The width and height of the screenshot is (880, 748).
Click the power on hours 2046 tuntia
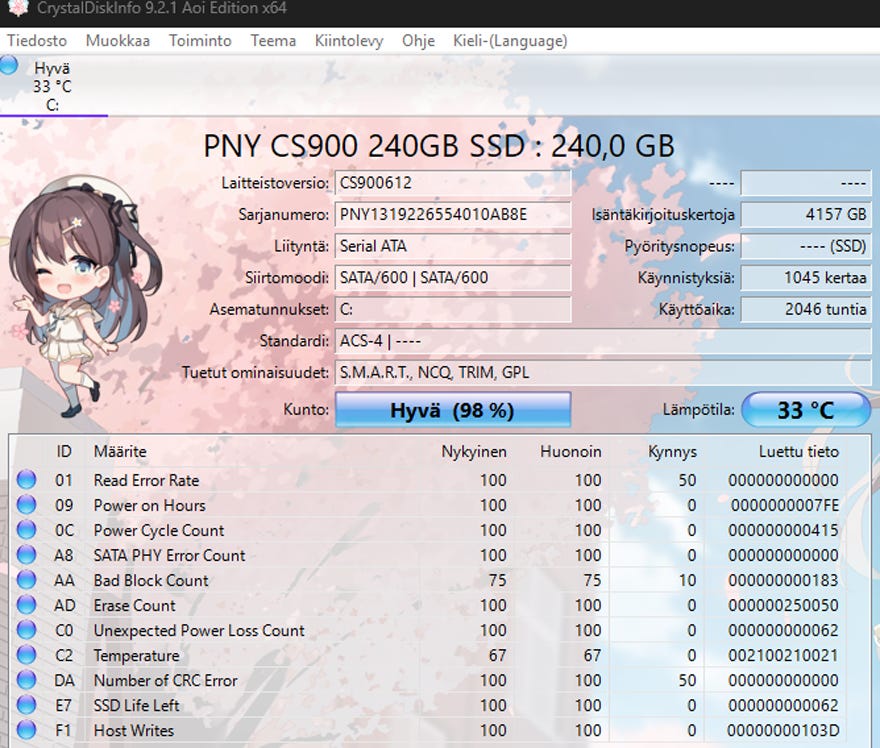[x=806, y=309]
